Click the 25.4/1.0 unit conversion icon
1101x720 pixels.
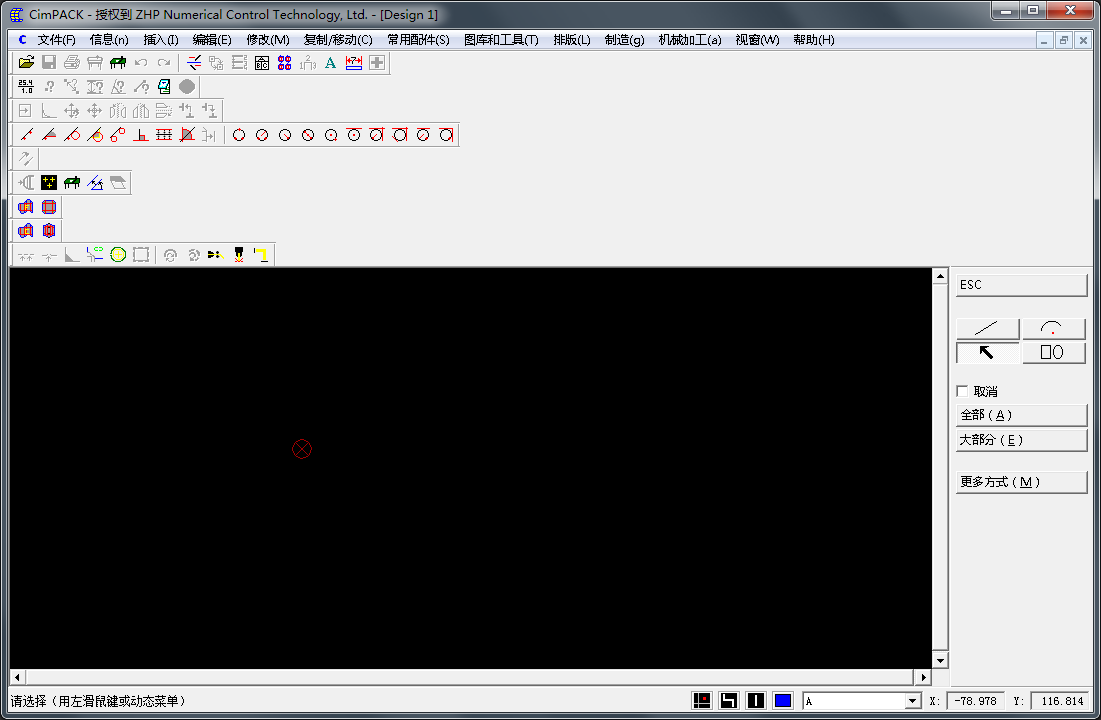26,86
